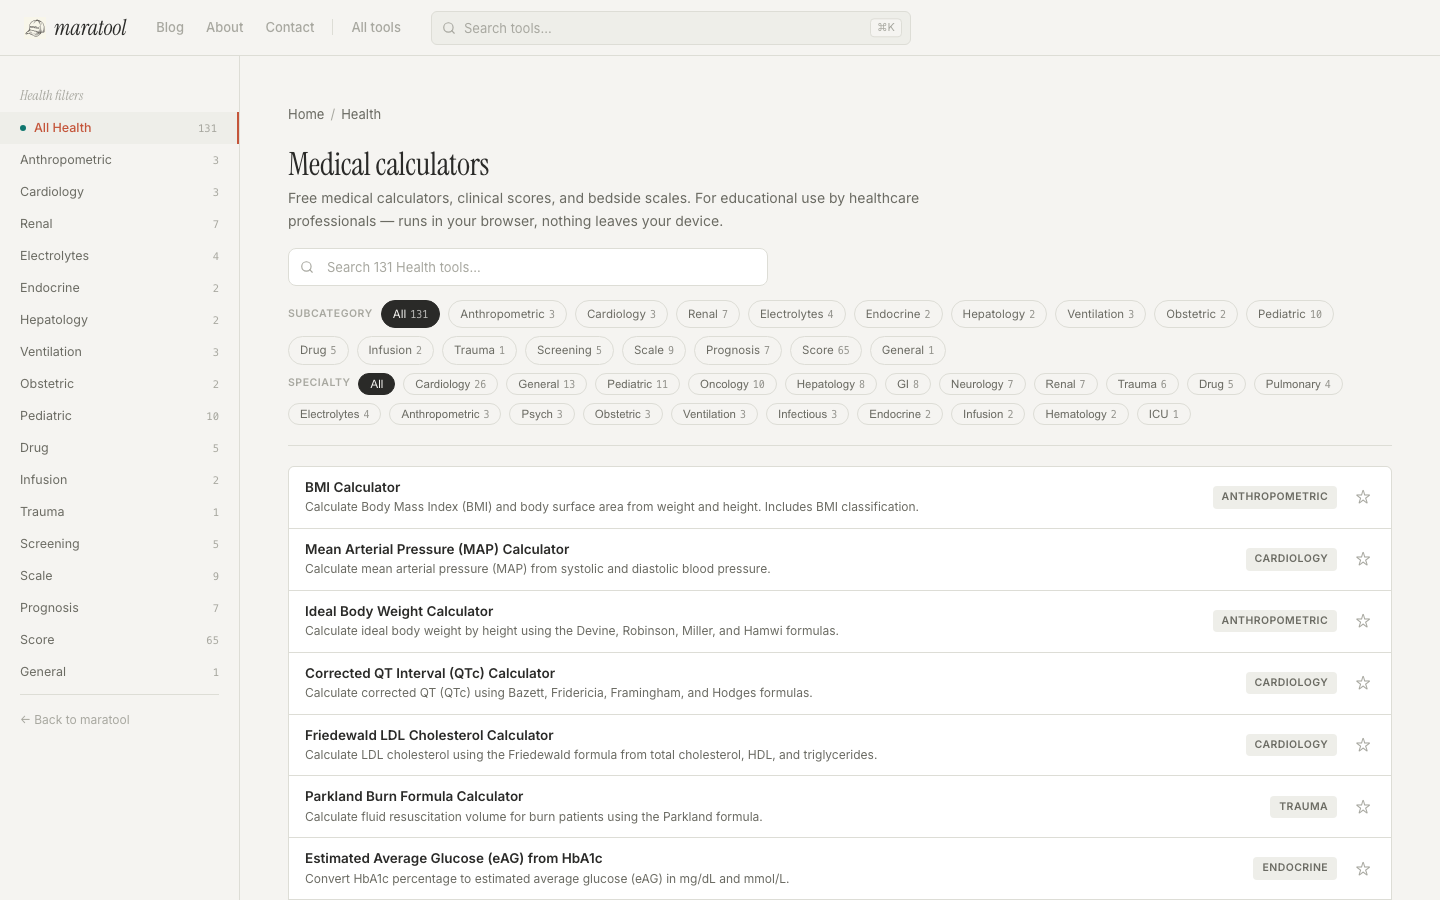Viewport: 1440px width, 900px height.
Task: Star the Ideal Body Weight Calculator
Action: (1363, 621)
